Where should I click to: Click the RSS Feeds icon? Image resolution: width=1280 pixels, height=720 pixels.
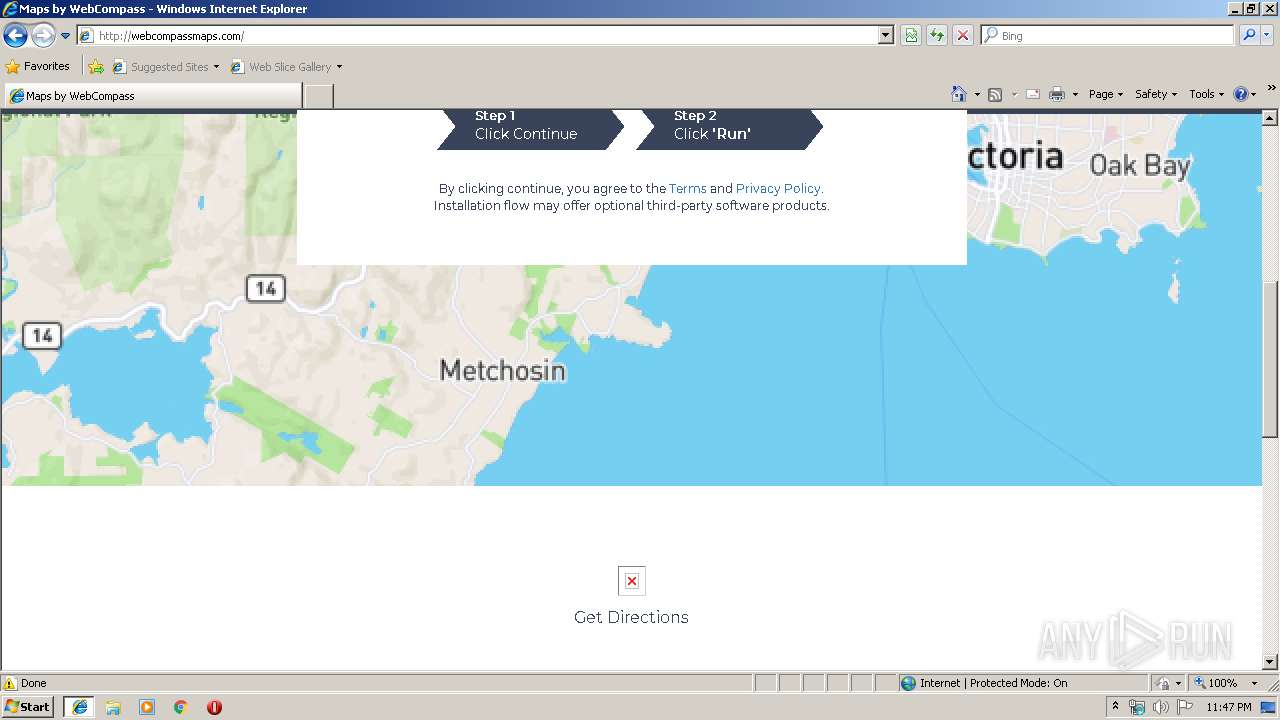(995, 94)
